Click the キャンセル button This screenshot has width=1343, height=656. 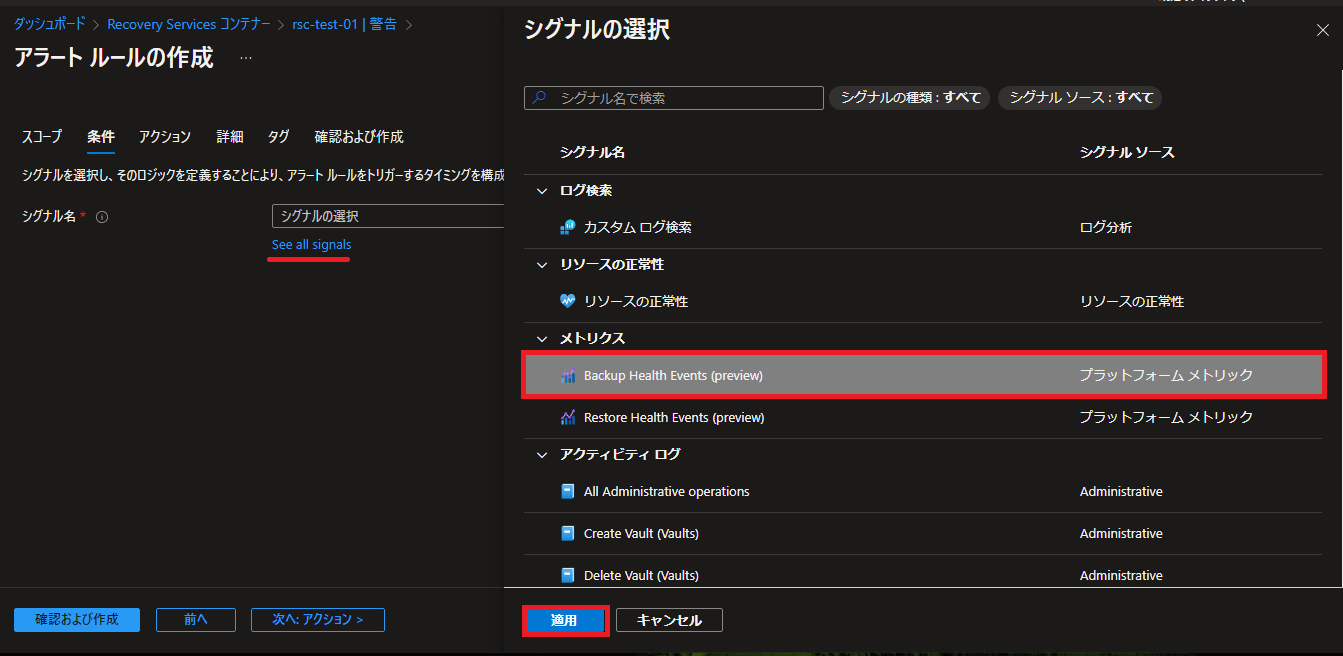point(669,620)
